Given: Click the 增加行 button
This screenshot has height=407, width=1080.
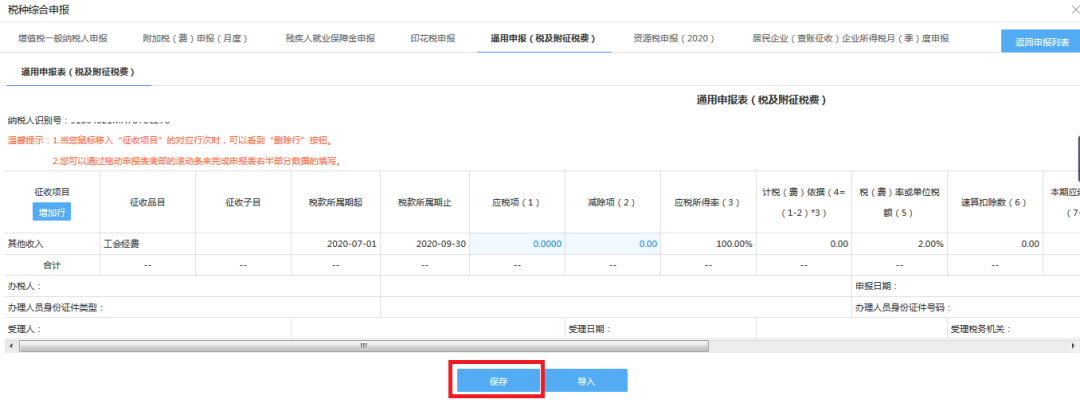Looking at the screenshot, I should tap(52, 212).
